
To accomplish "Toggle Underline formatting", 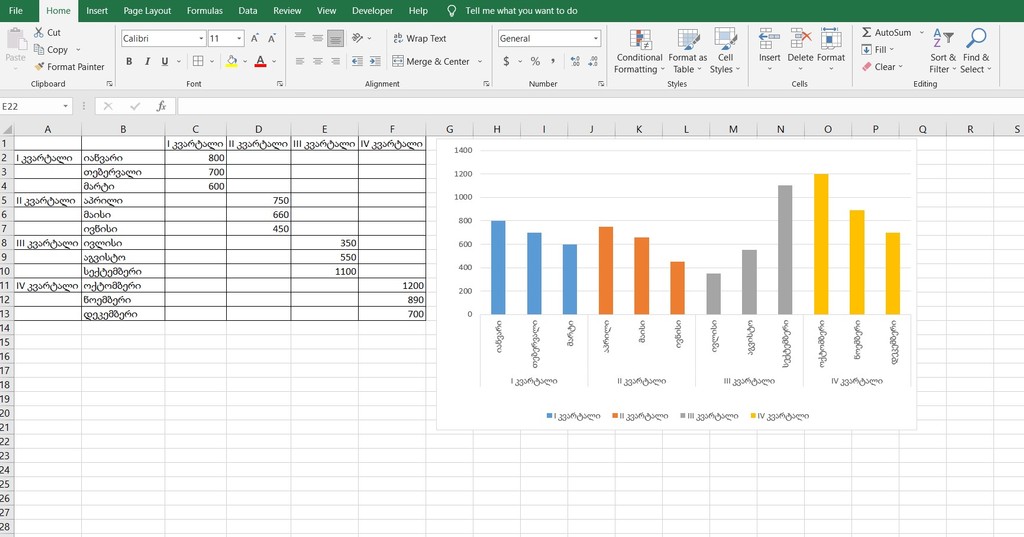I will click(165, 61).
